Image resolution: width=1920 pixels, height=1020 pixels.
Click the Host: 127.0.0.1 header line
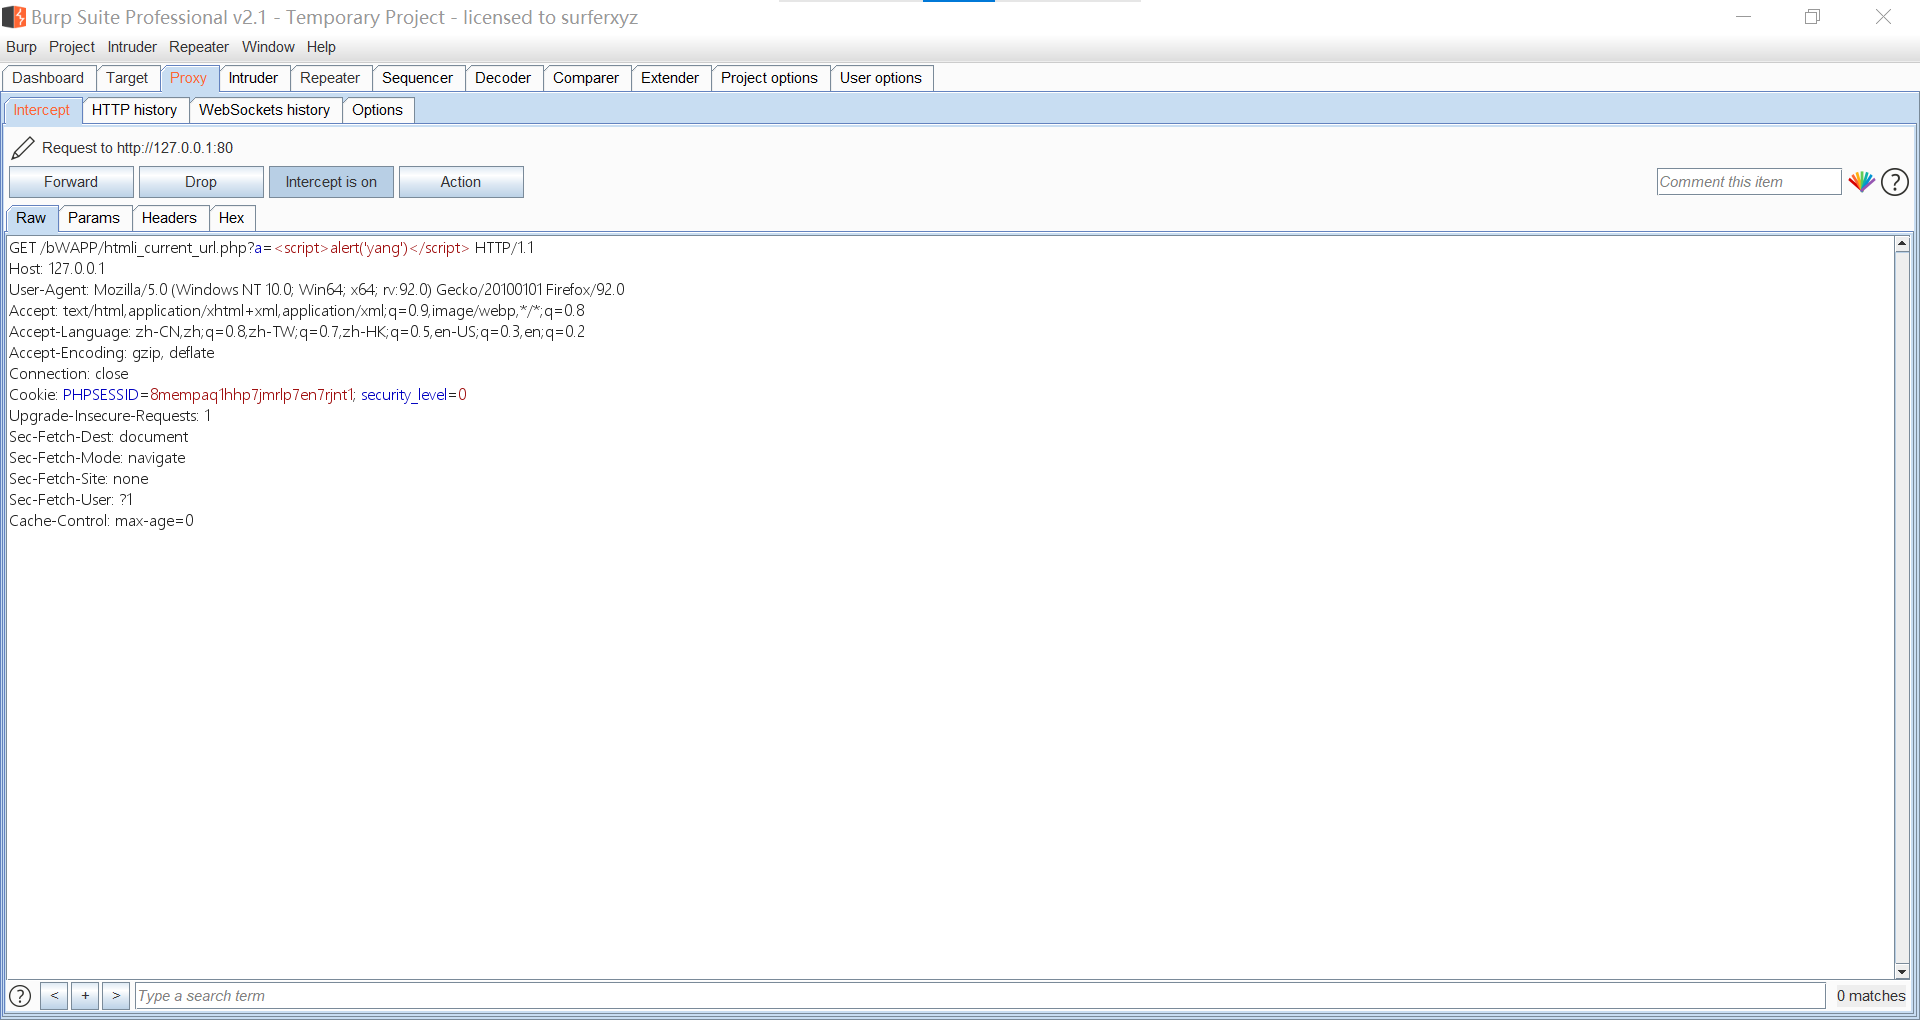[57, 269]
